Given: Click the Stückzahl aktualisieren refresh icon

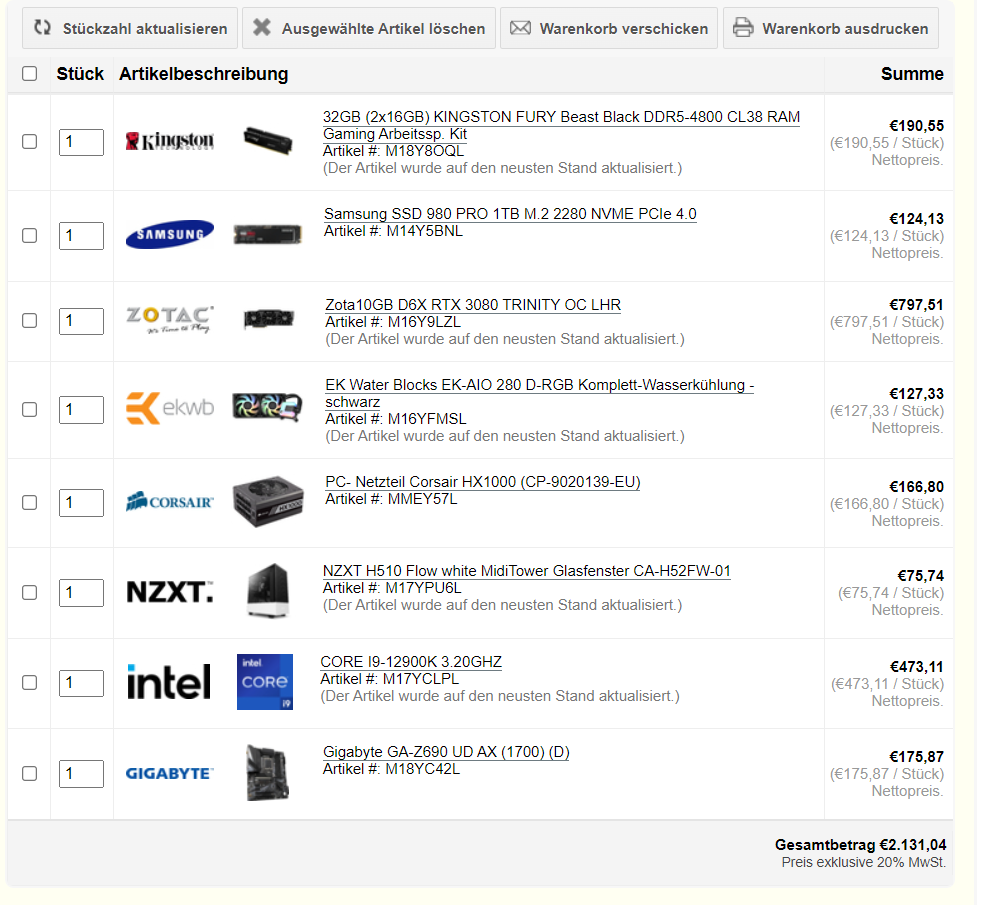Looking at the screenshot, I should pyautogui.click(x=42, y=27).
